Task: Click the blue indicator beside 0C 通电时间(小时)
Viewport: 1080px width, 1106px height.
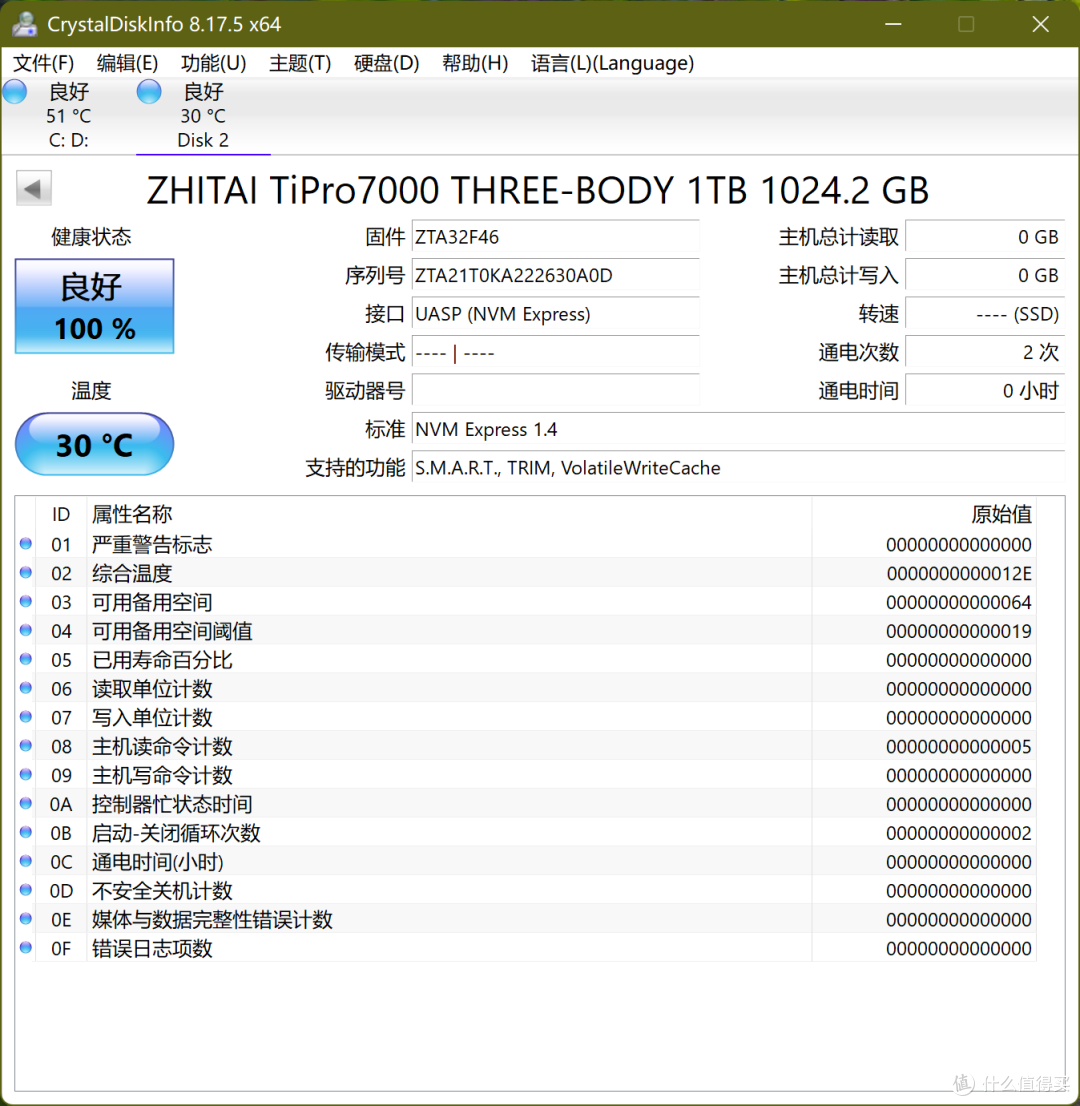Action: coord(25,861)
